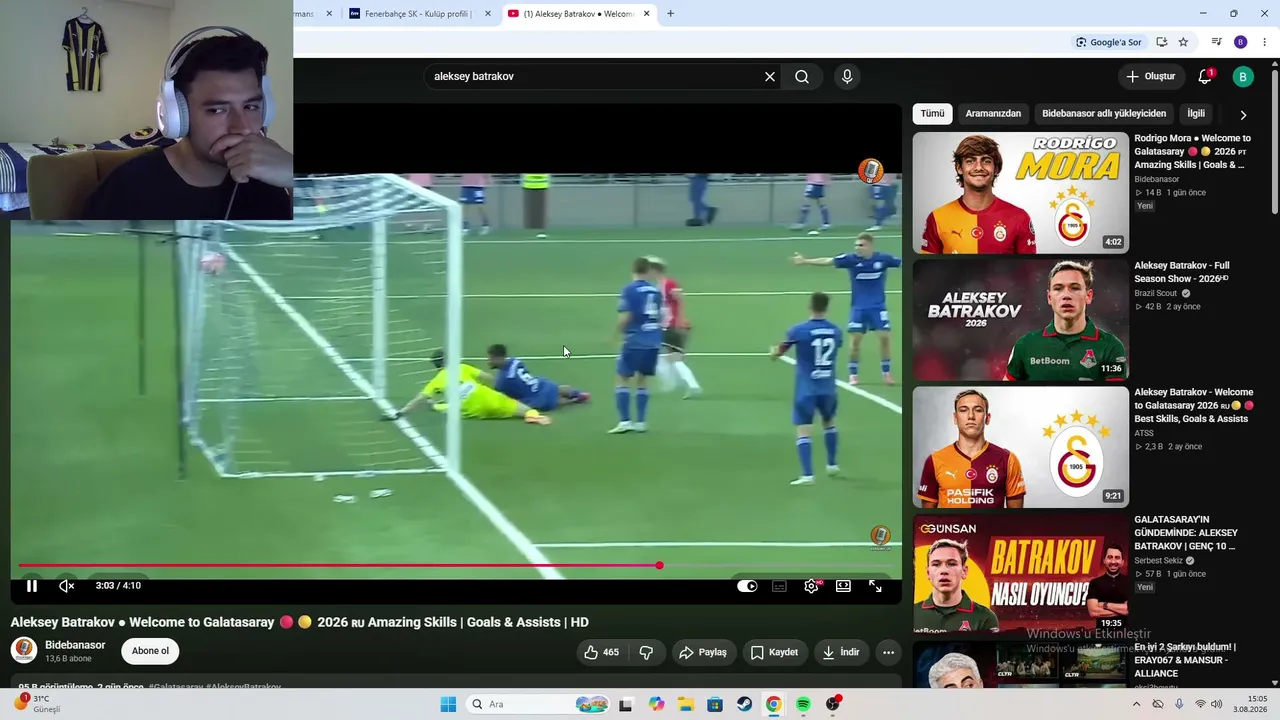The width and height of the screenshot is (1280, 720).
Task: Open Microsoft Store from the taskbar
Action: tap(715, 704)
